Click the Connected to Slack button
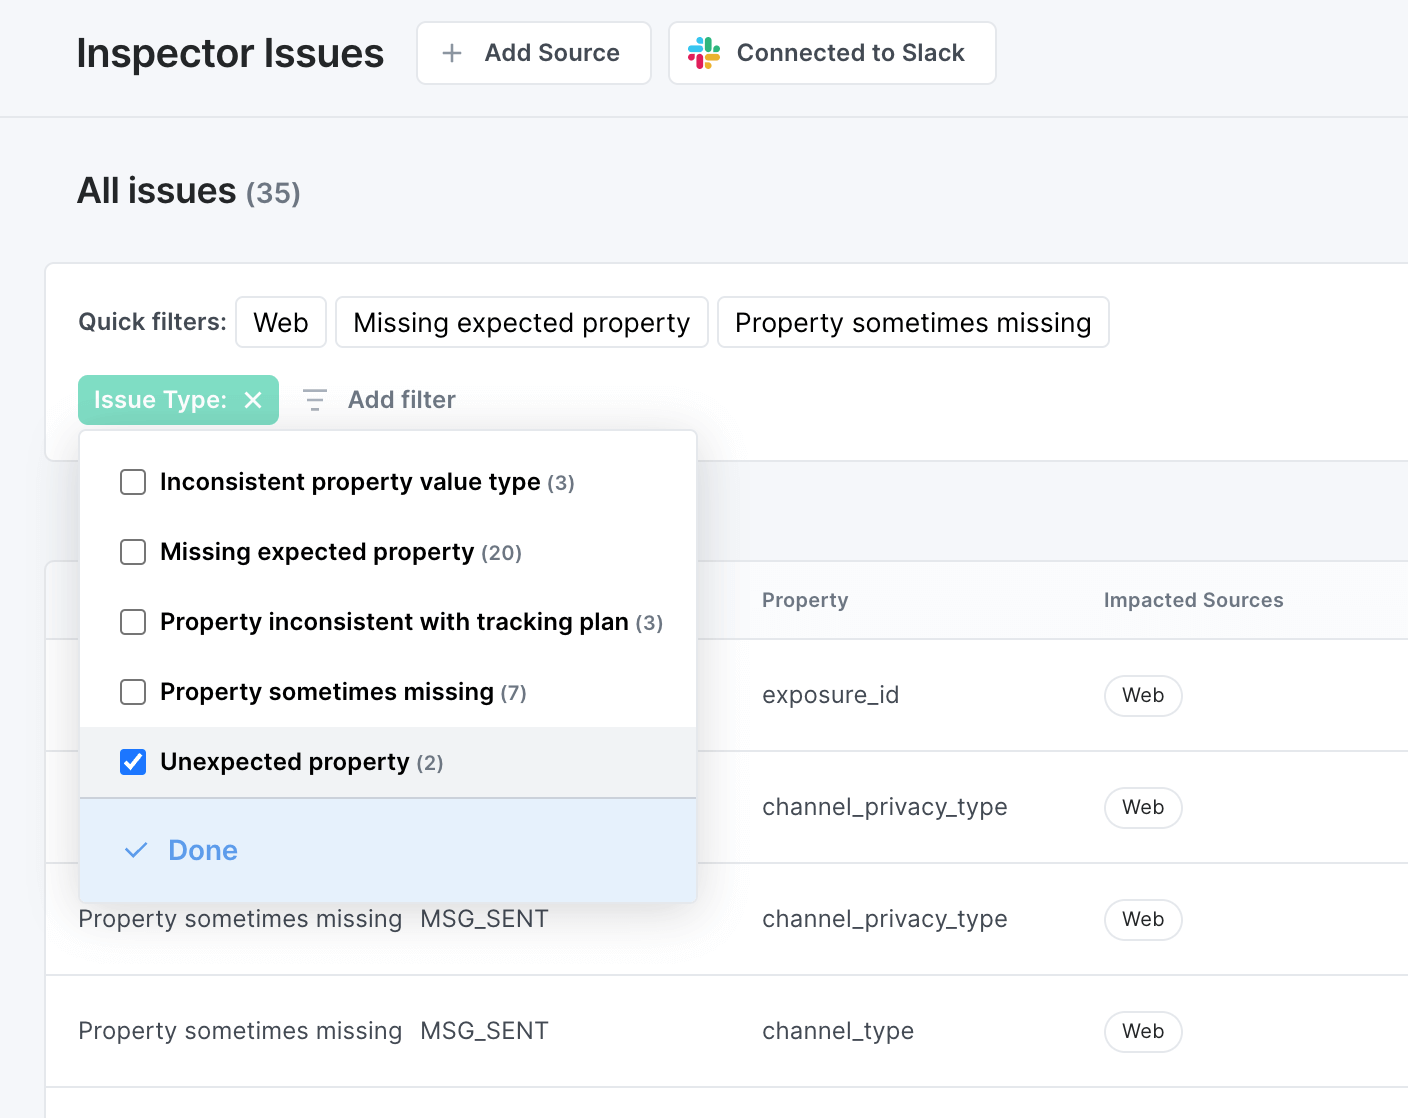The height and width of the screenshot is (1118, 1408). (831, 53)
